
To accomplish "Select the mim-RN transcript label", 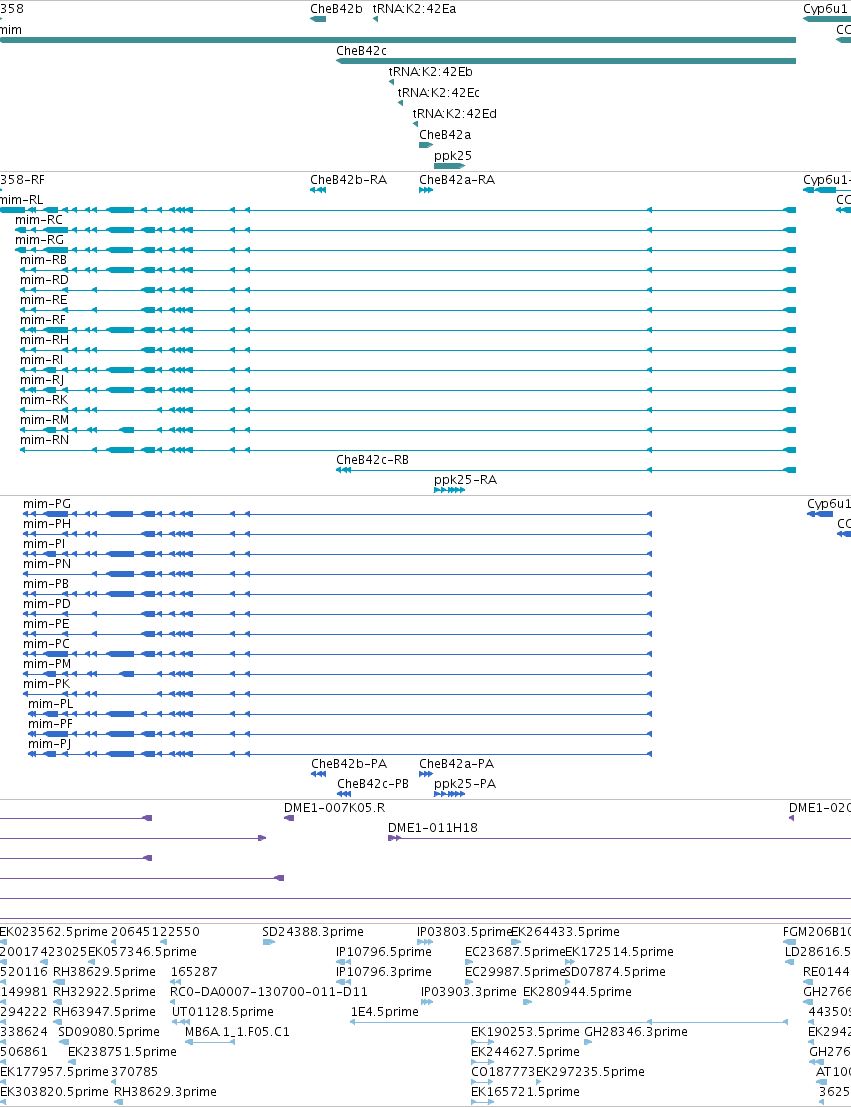I will pyautogui.click(x=44, y=440).
